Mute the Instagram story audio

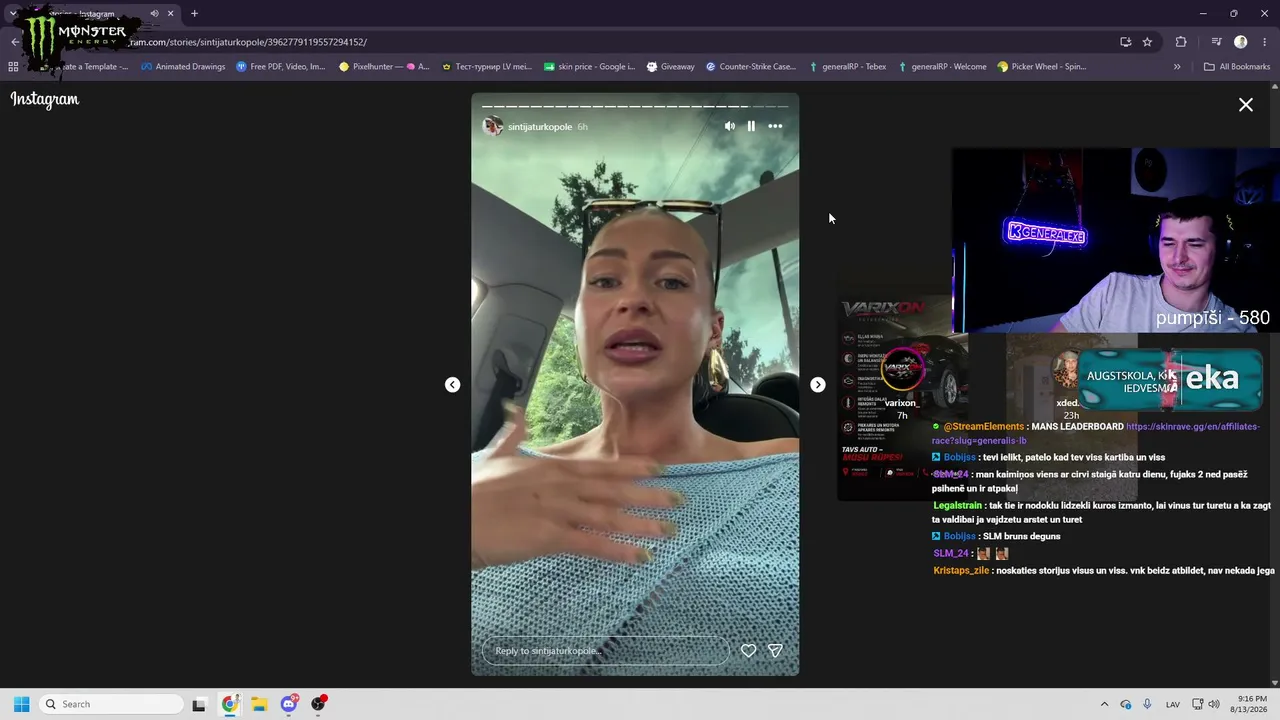coord(729,126)
